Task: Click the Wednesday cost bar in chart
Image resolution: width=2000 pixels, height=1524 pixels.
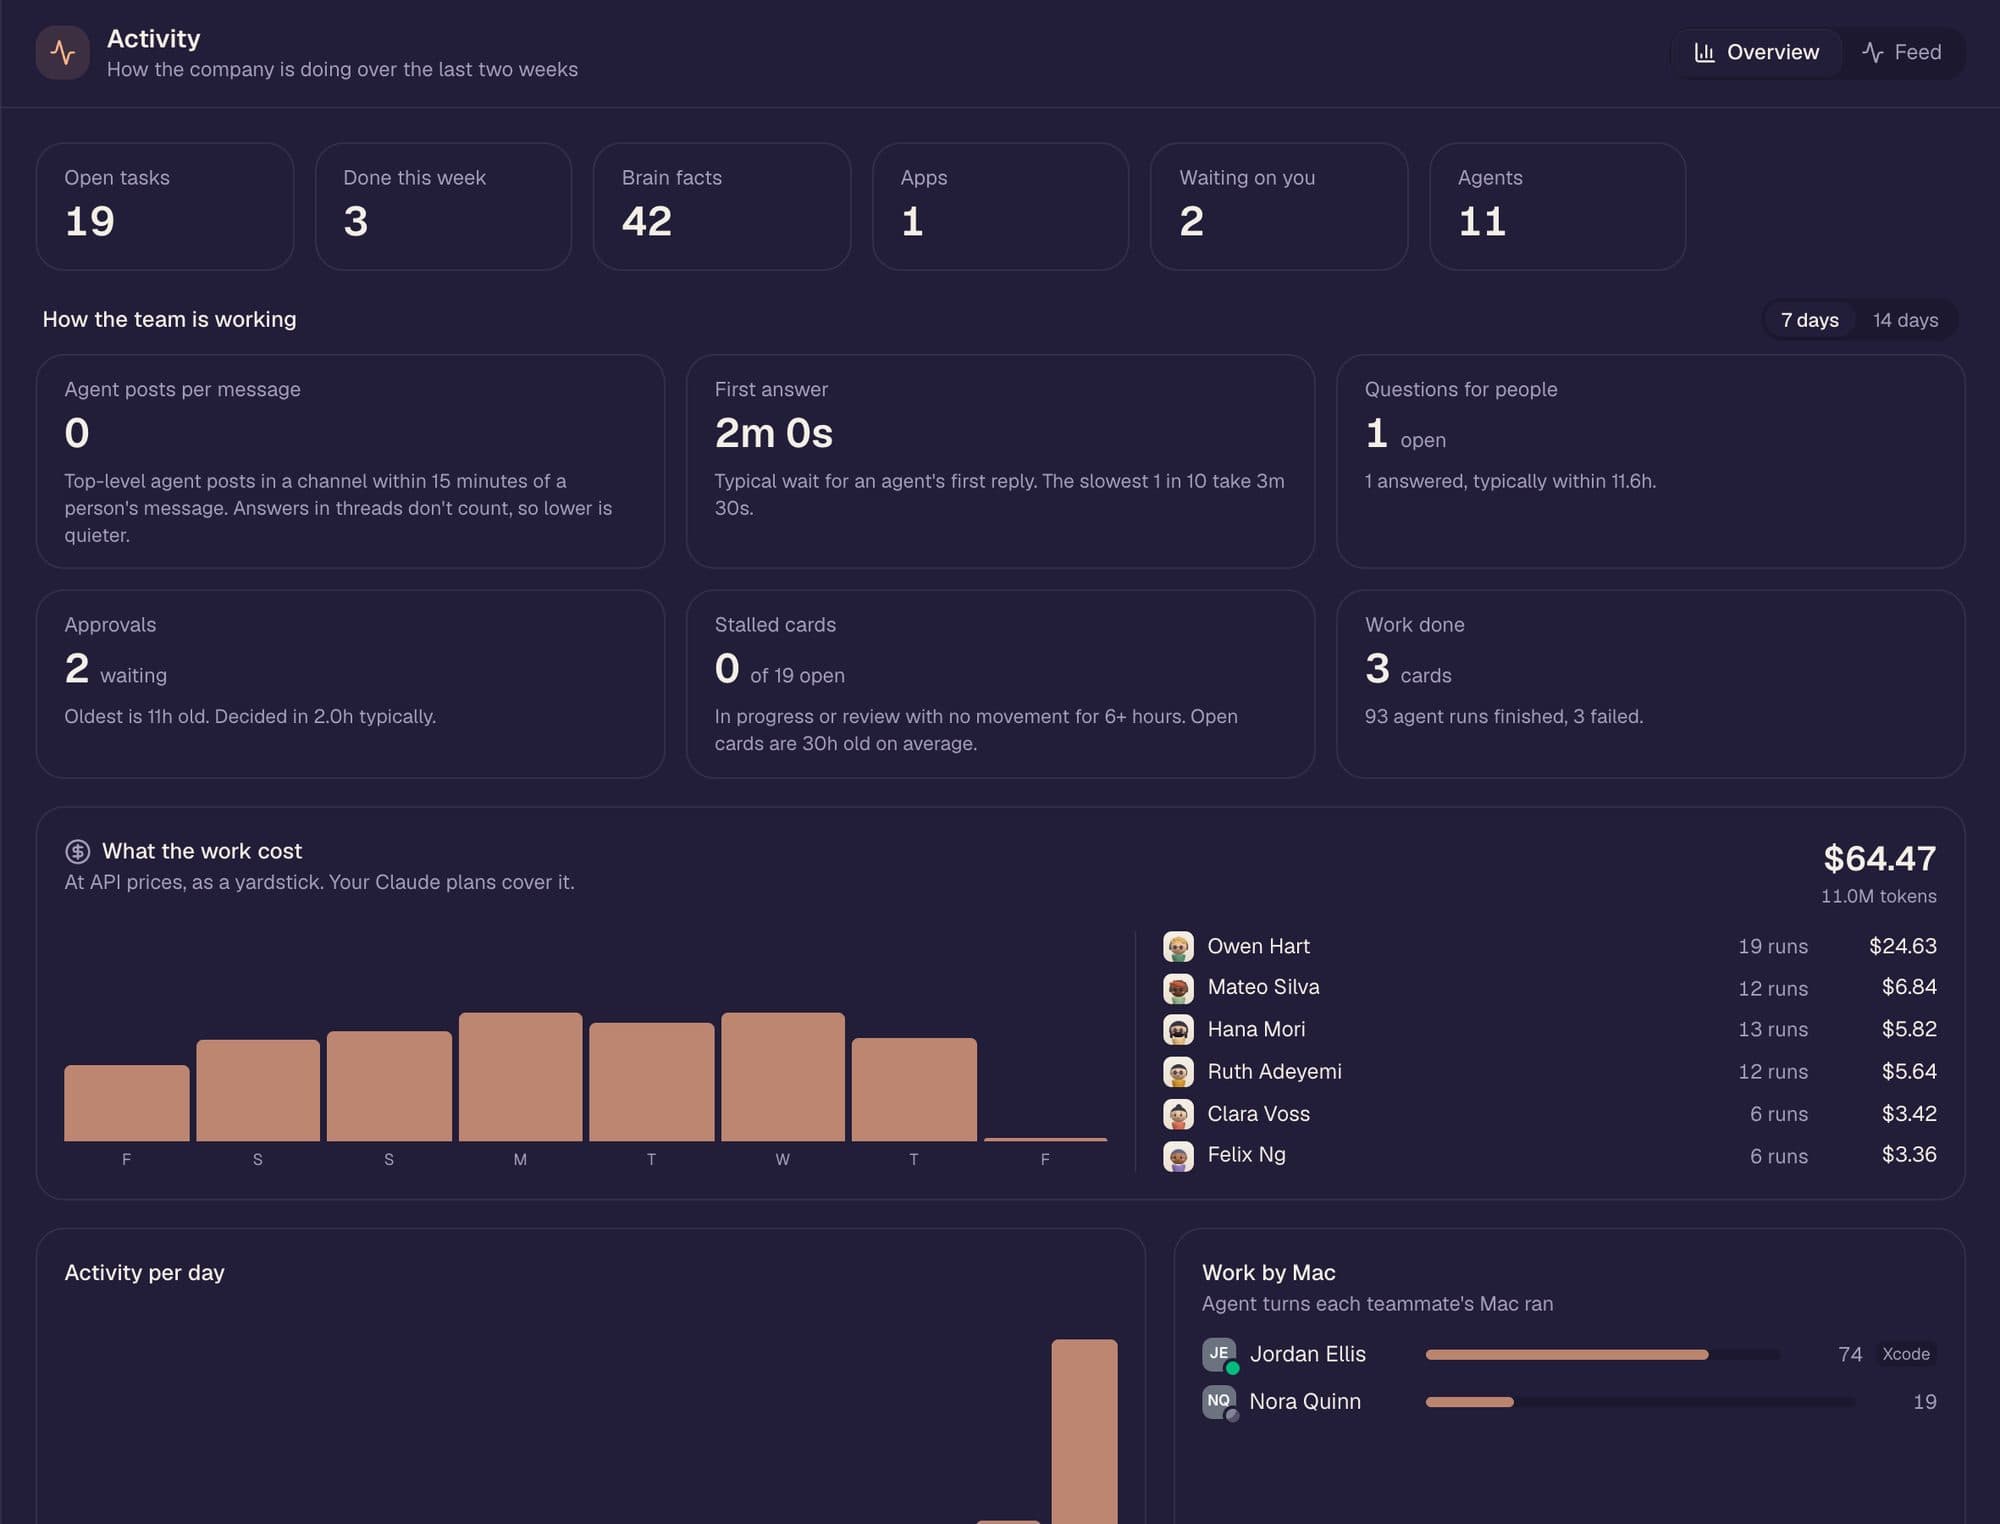Action: click(783, 1077)
